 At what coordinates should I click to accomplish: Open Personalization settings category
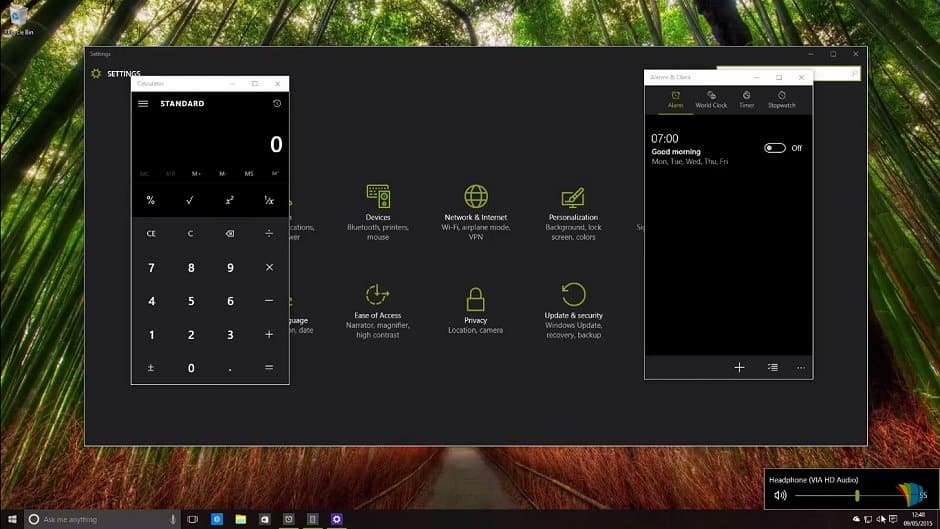[x=573, y=212]
